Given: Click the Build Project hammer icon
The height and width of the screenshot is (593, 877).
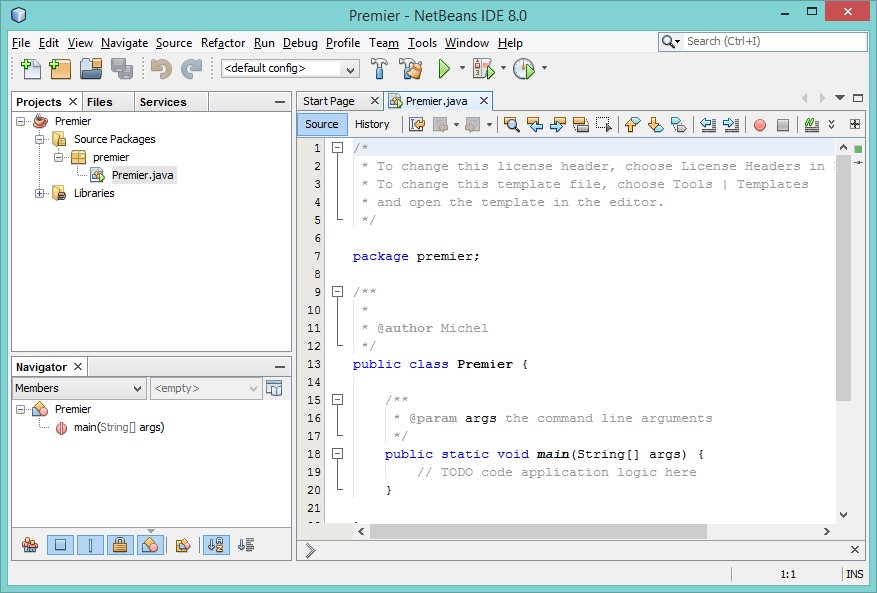Looking at the screenshot, I should 380,69.
